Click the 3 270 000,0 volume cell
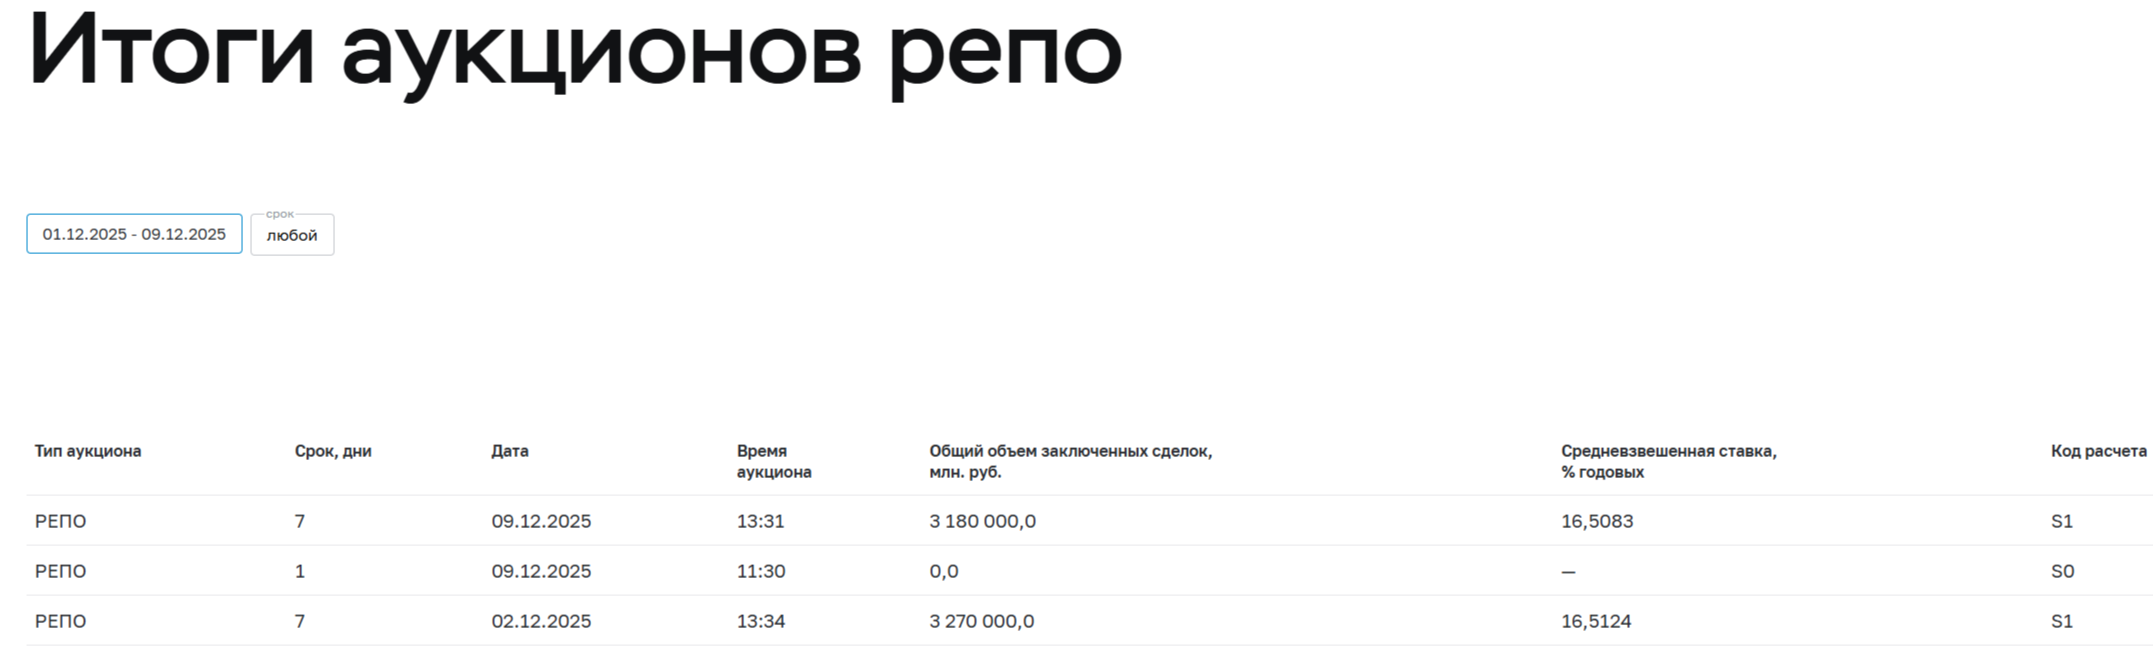This screenshot has width=2153, height=668. click(x=981, y=621)
